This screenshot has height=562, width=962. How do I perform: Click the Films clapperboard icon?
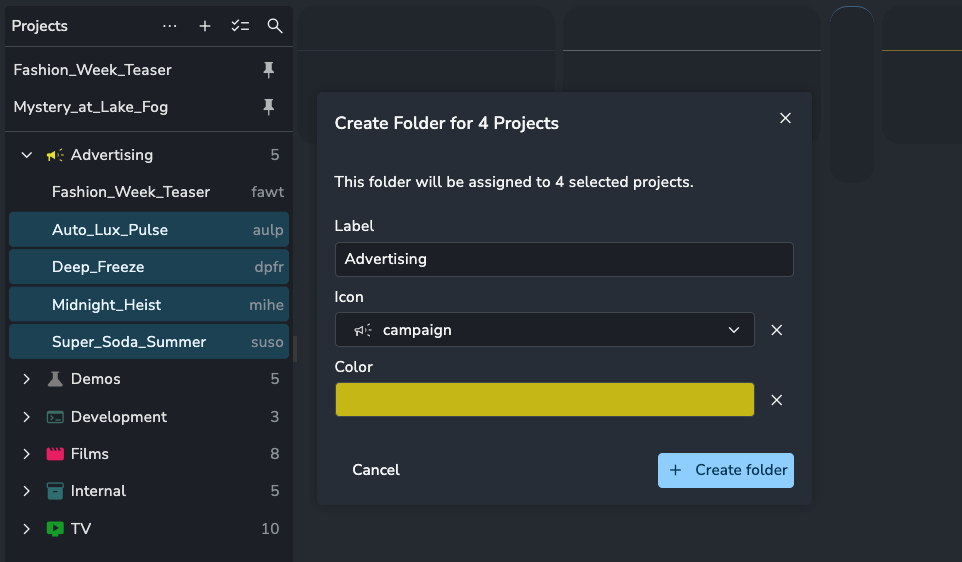[55, 454]
